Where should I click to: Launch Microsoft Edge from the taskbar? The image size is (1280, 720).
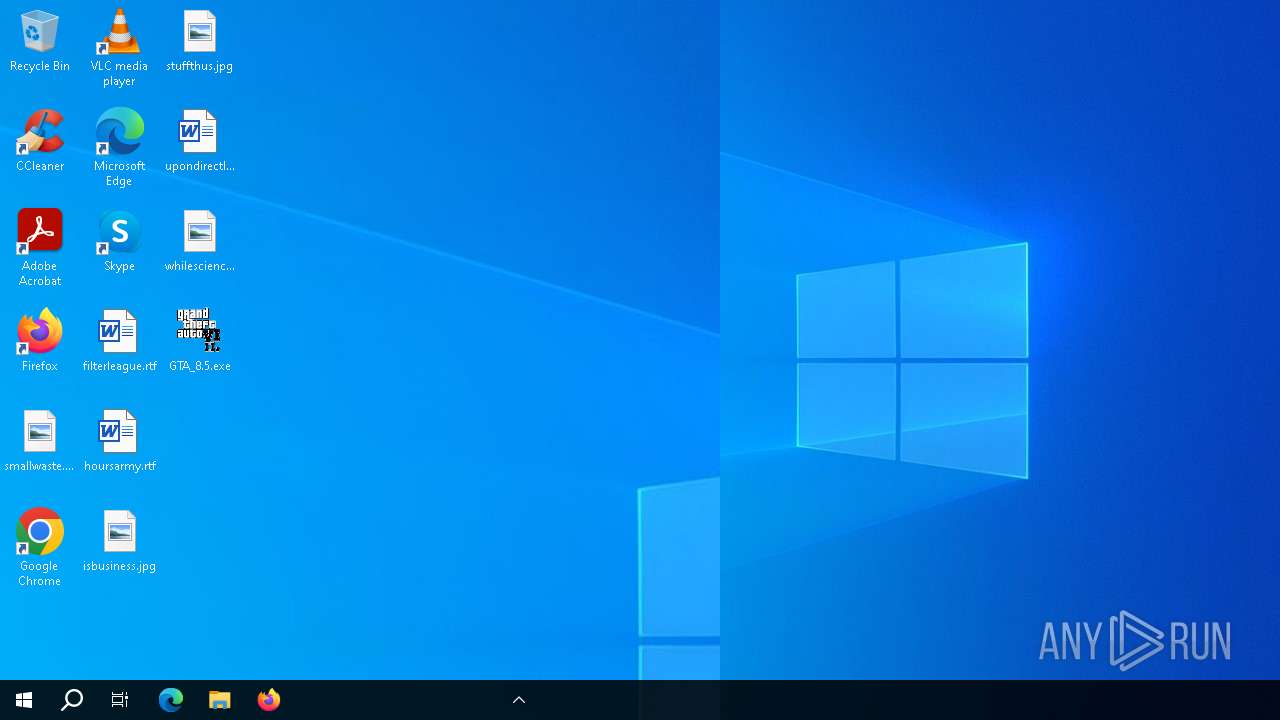171,700
